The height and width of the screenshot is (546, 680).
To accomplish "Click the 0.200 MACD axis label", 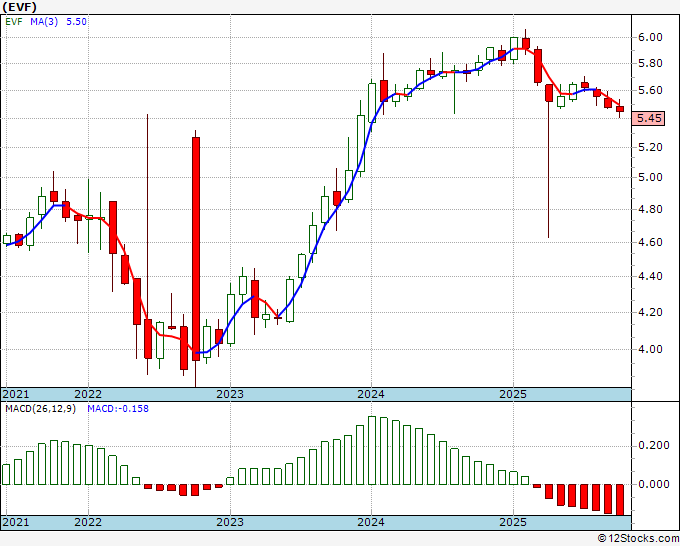I will 654,446.
